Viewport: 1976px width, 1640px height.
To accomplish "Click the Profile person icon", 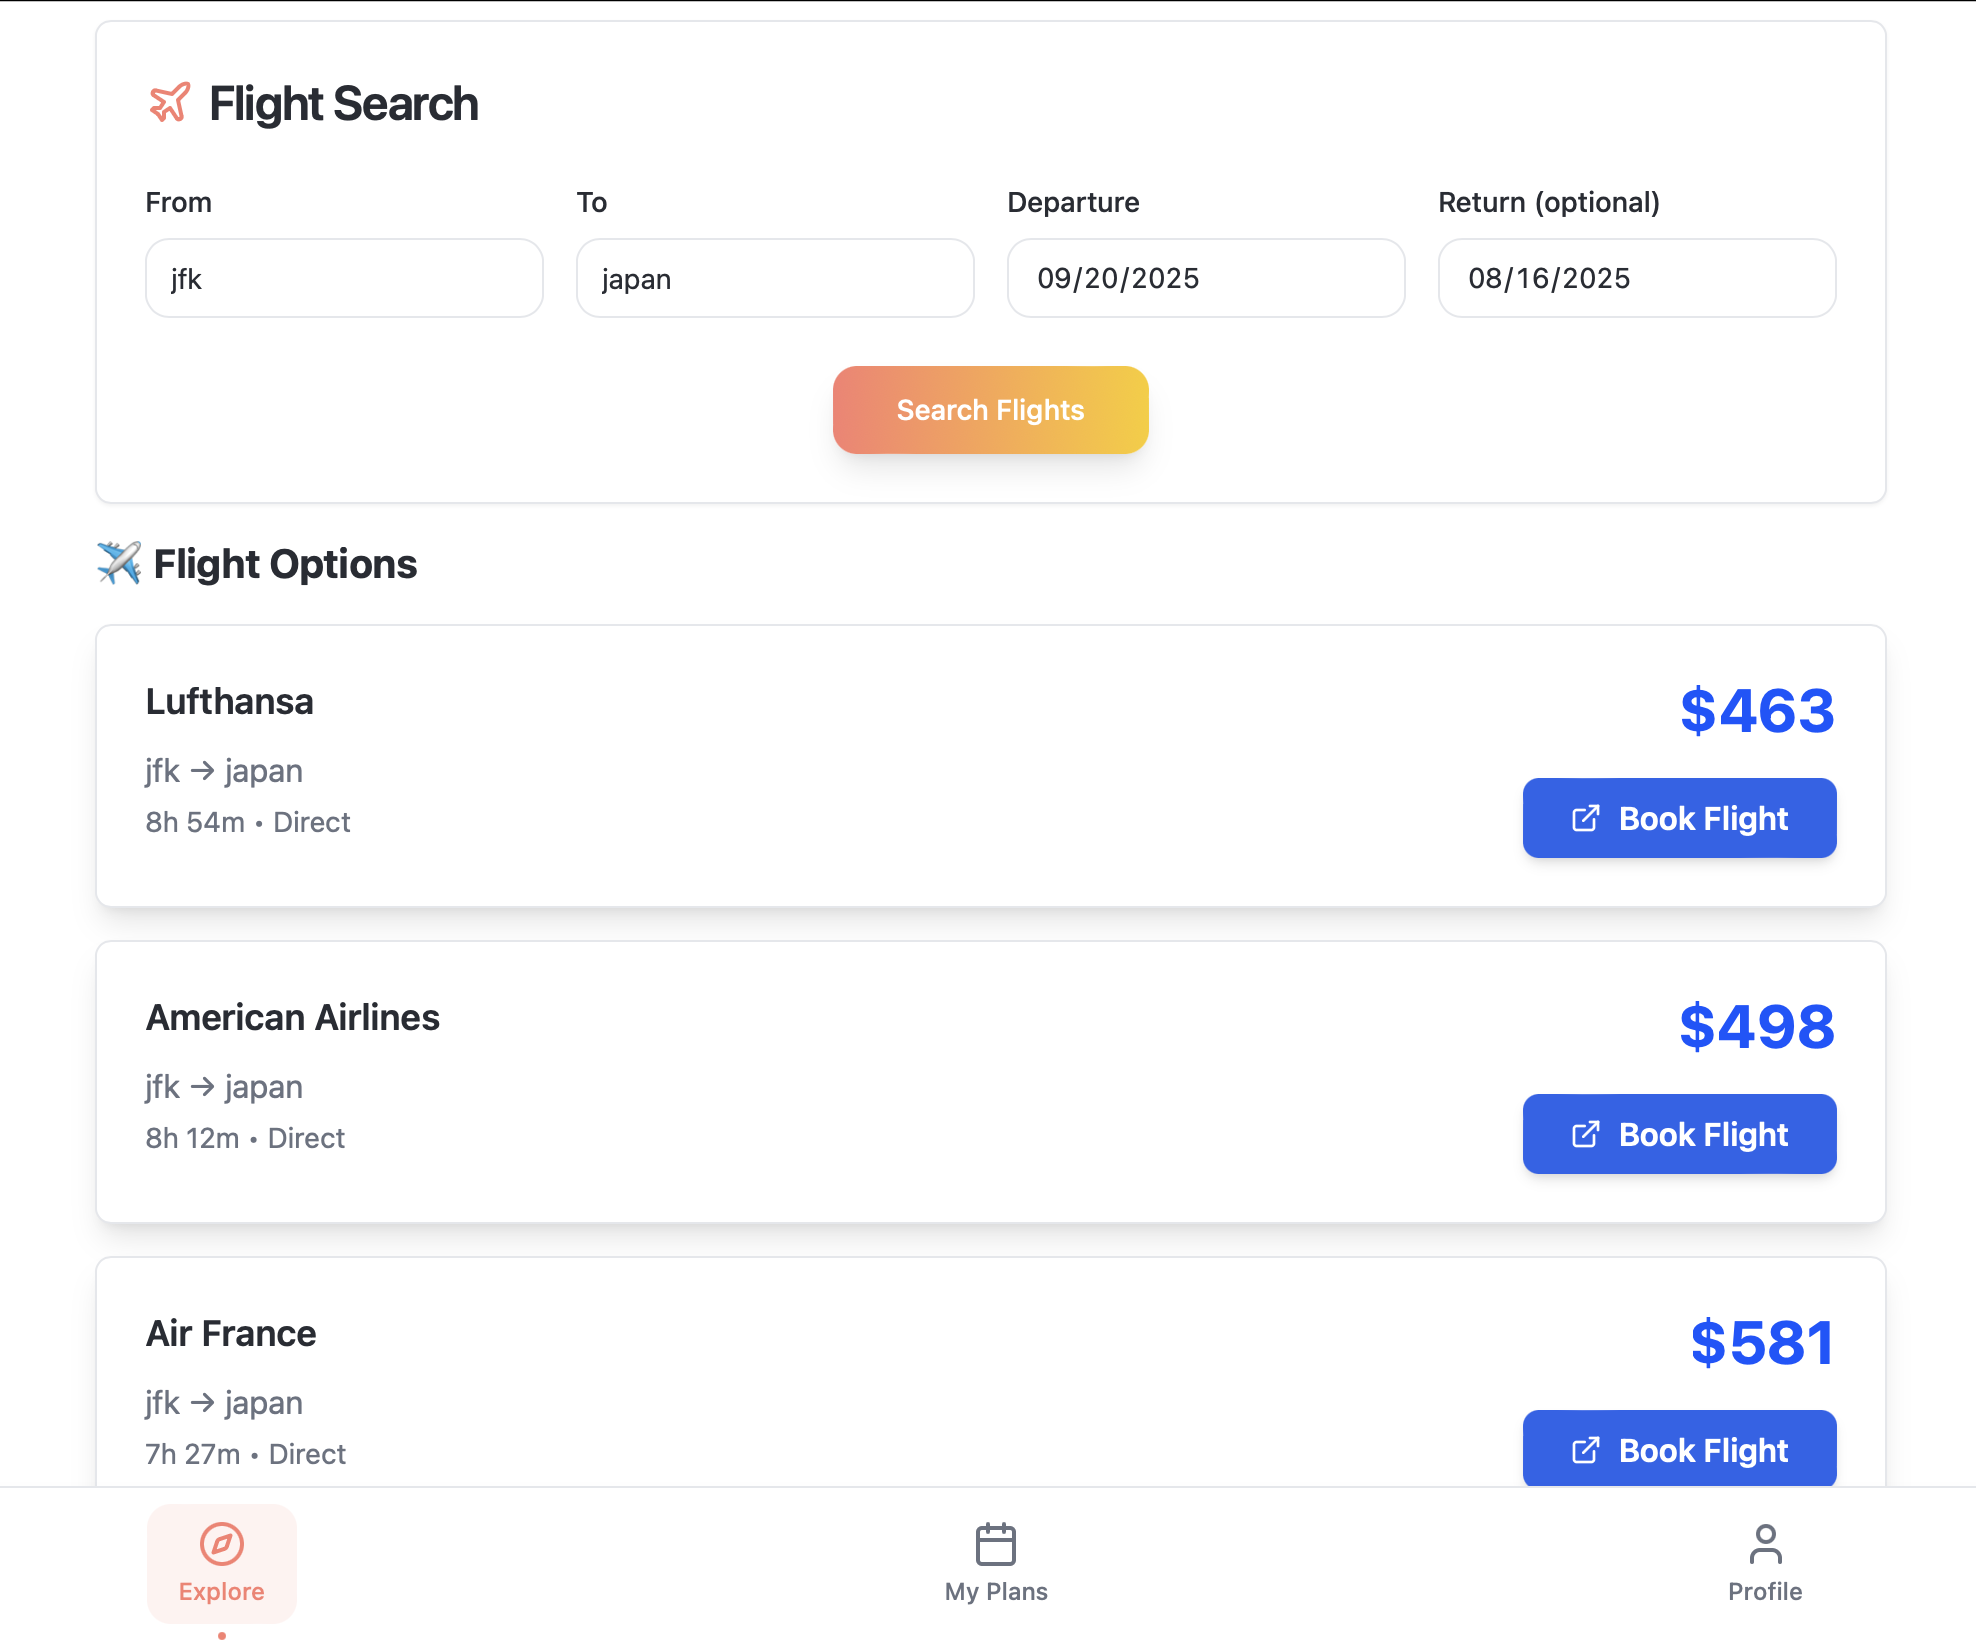I will pos(1765,1543).
